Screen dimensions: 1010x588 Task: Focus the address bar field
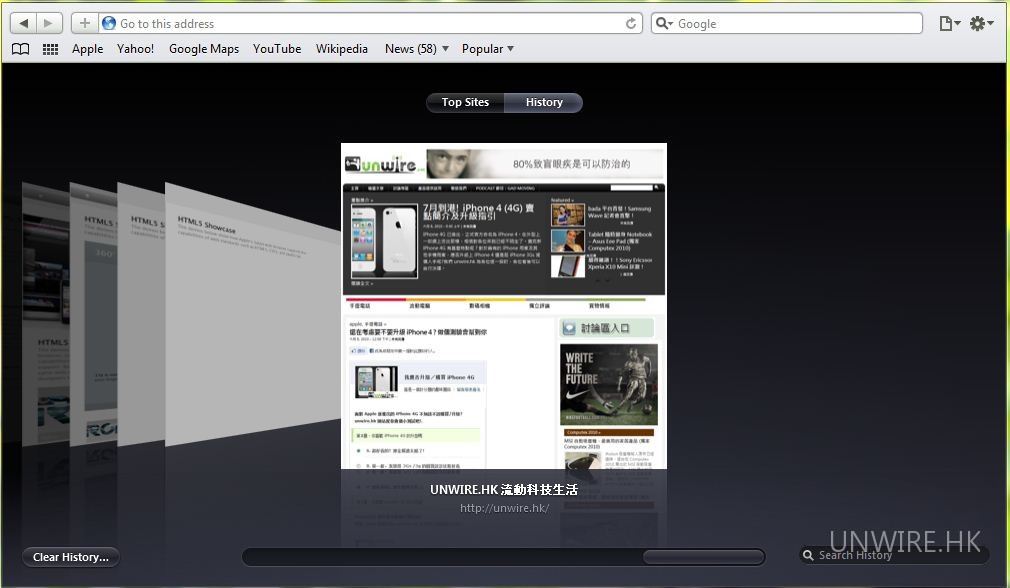point(370,24)
